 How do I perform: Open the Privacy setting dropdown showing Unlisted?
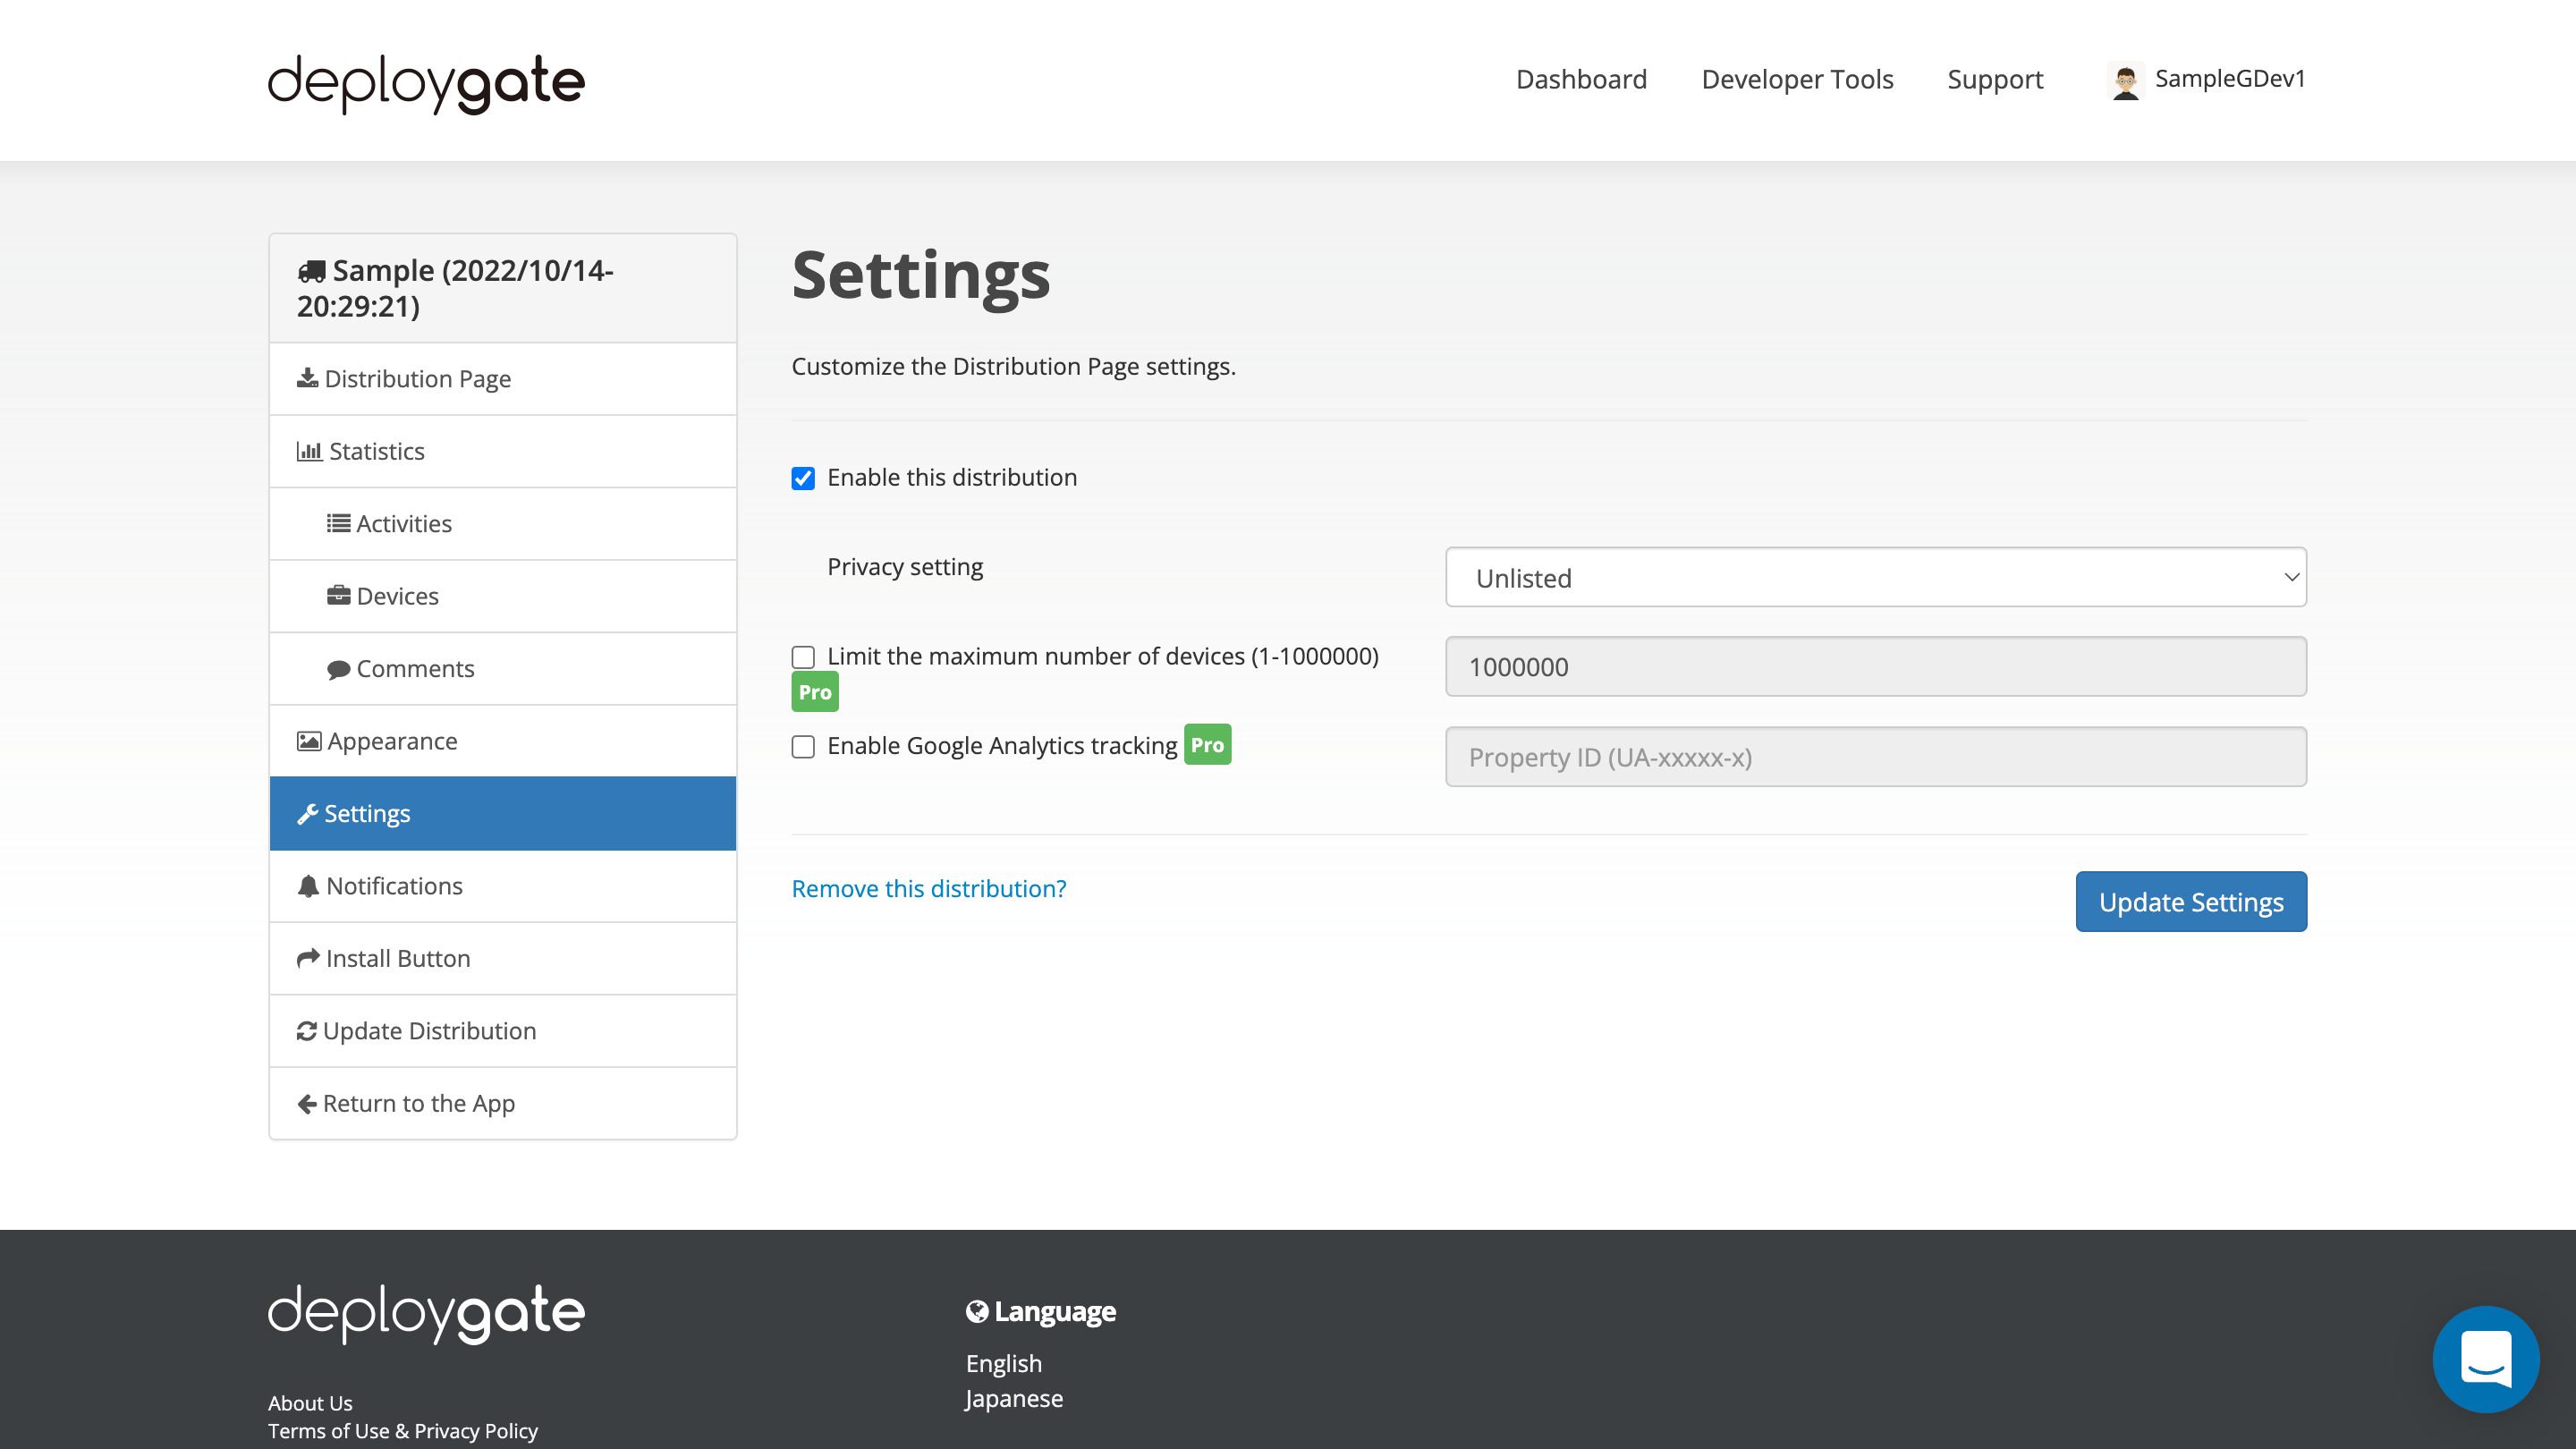point(1875,577)
